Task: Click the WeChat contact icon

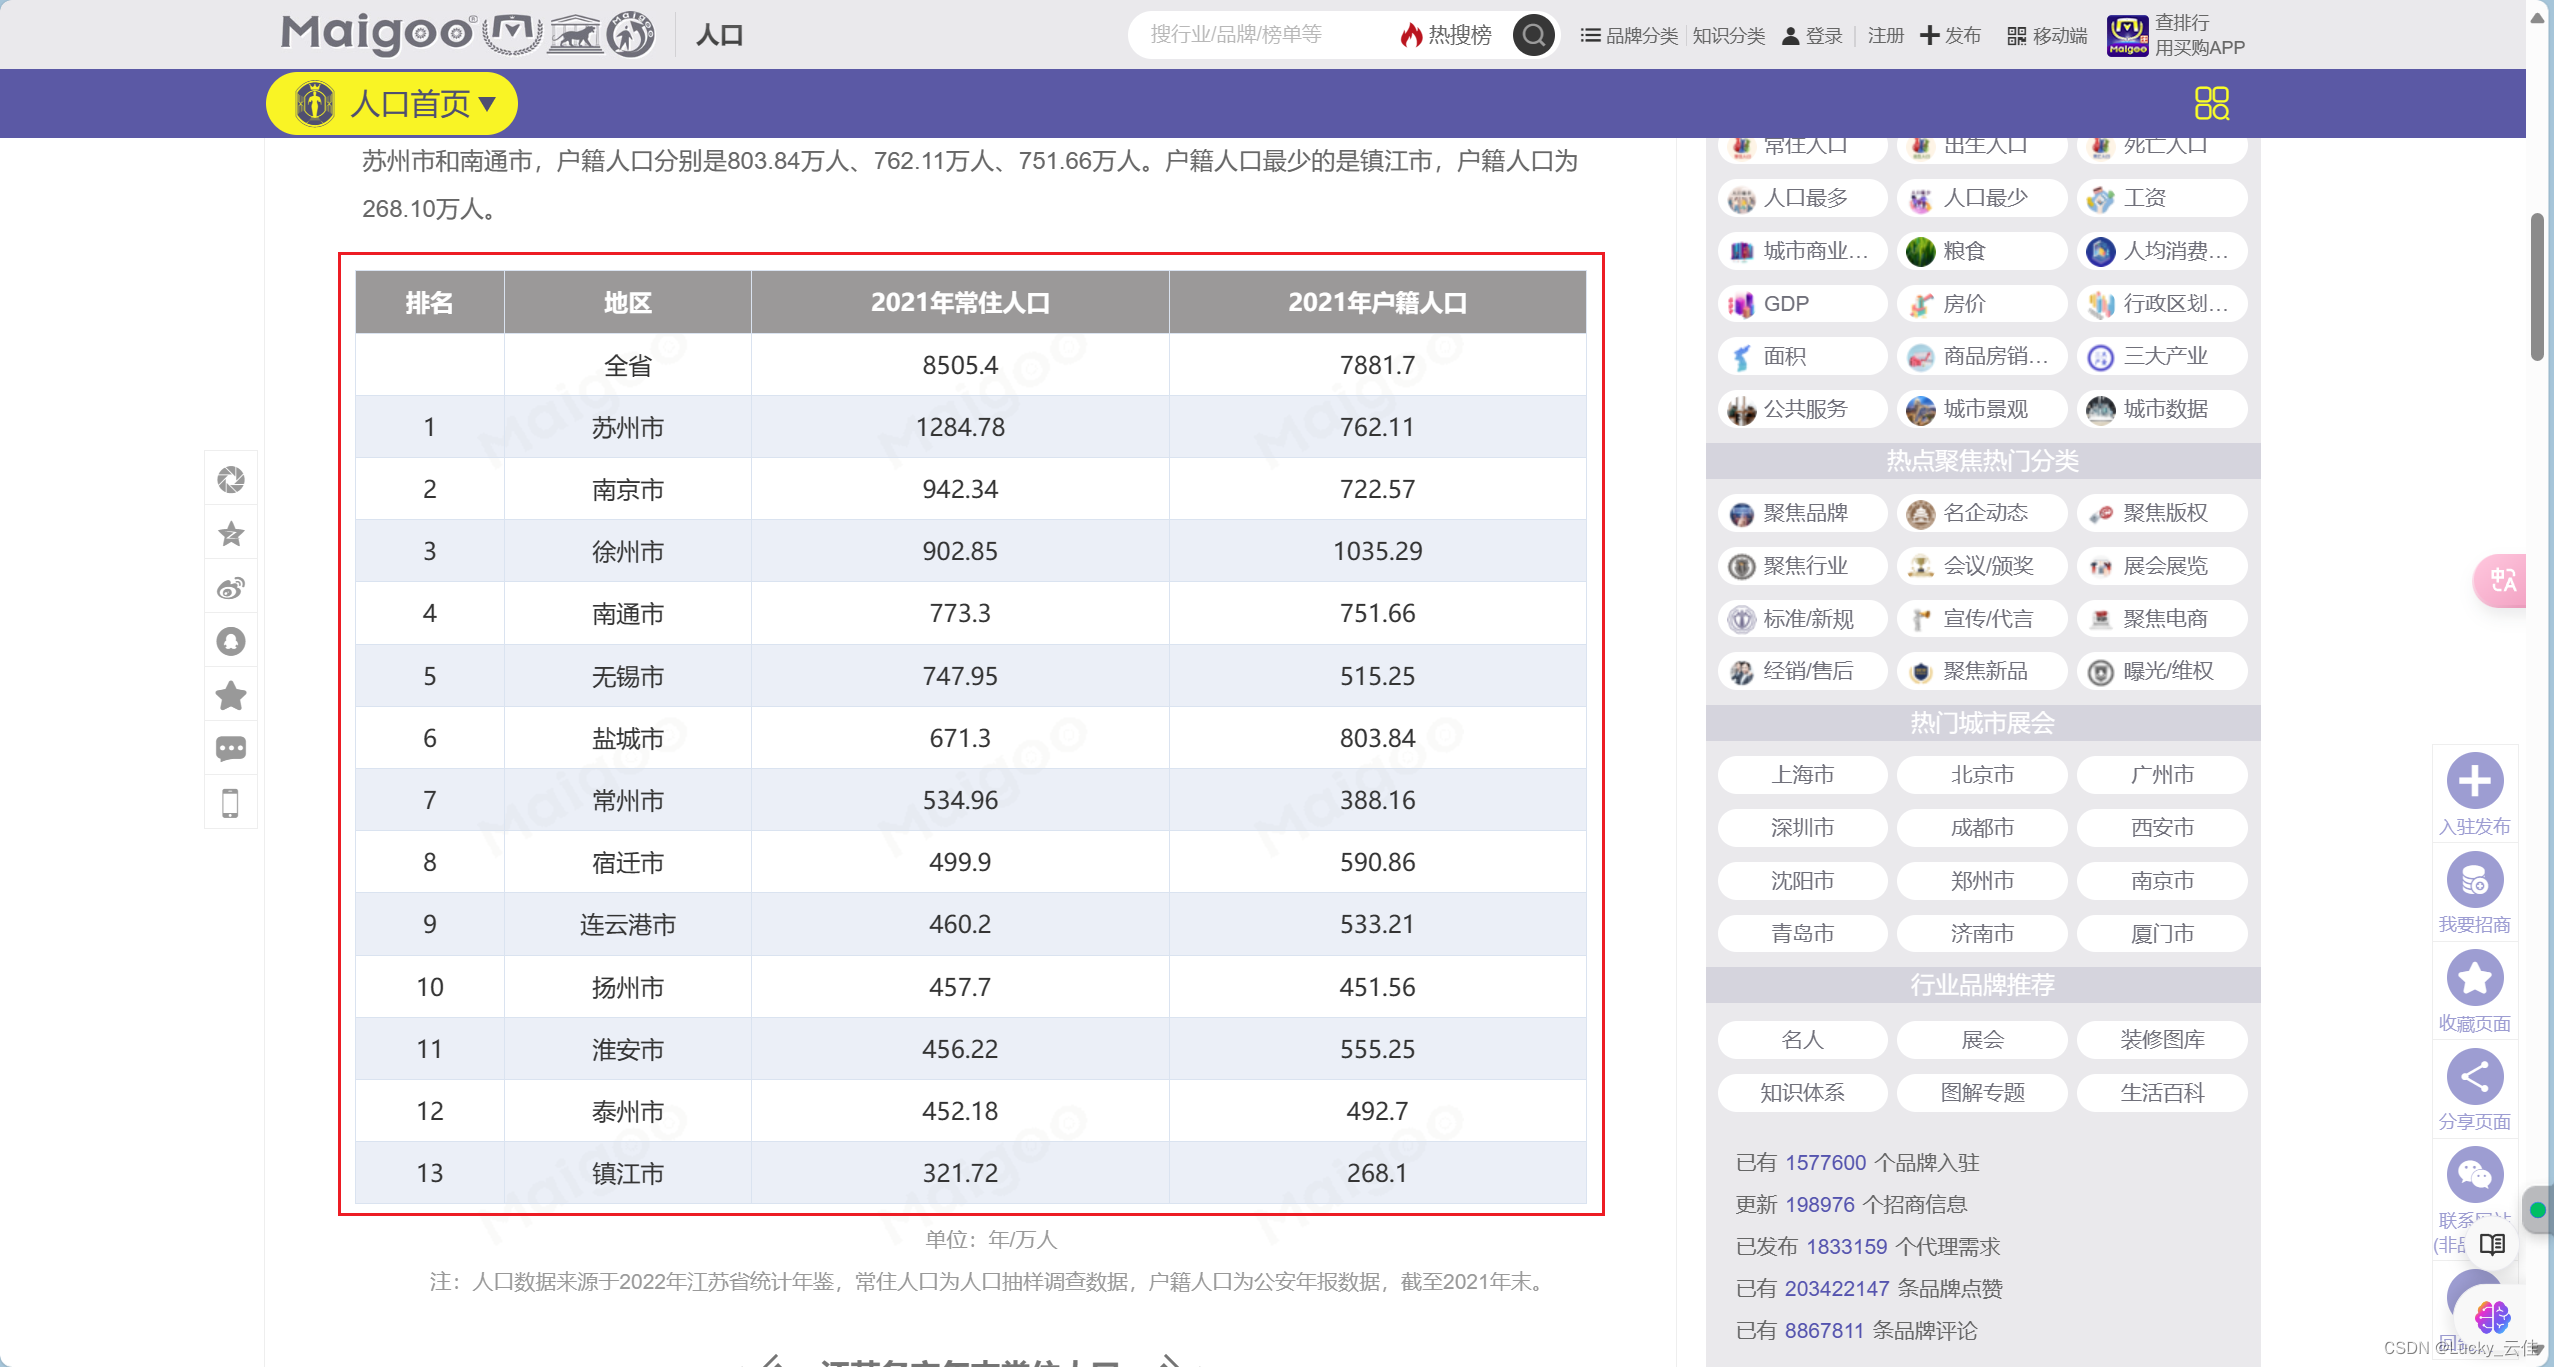Action: tap(2475, 1175)
